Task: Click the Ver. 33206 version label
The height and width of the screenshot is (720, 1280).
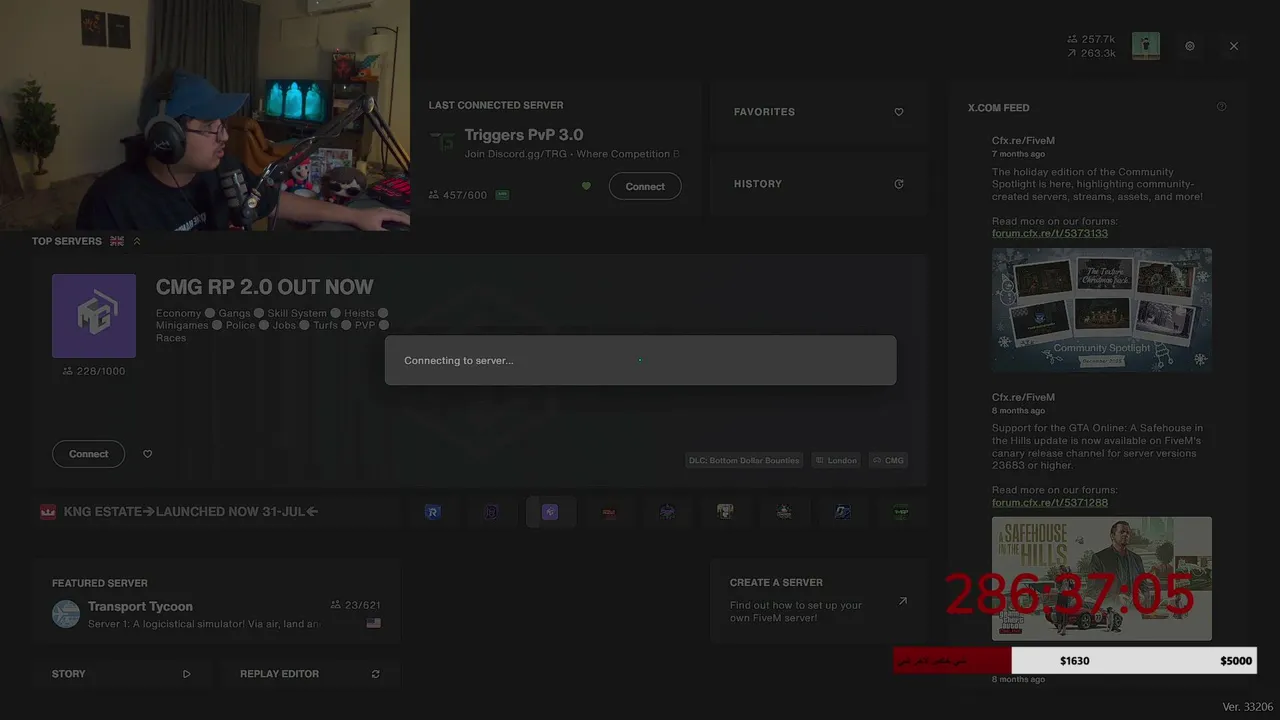Action: (1248, 707)
